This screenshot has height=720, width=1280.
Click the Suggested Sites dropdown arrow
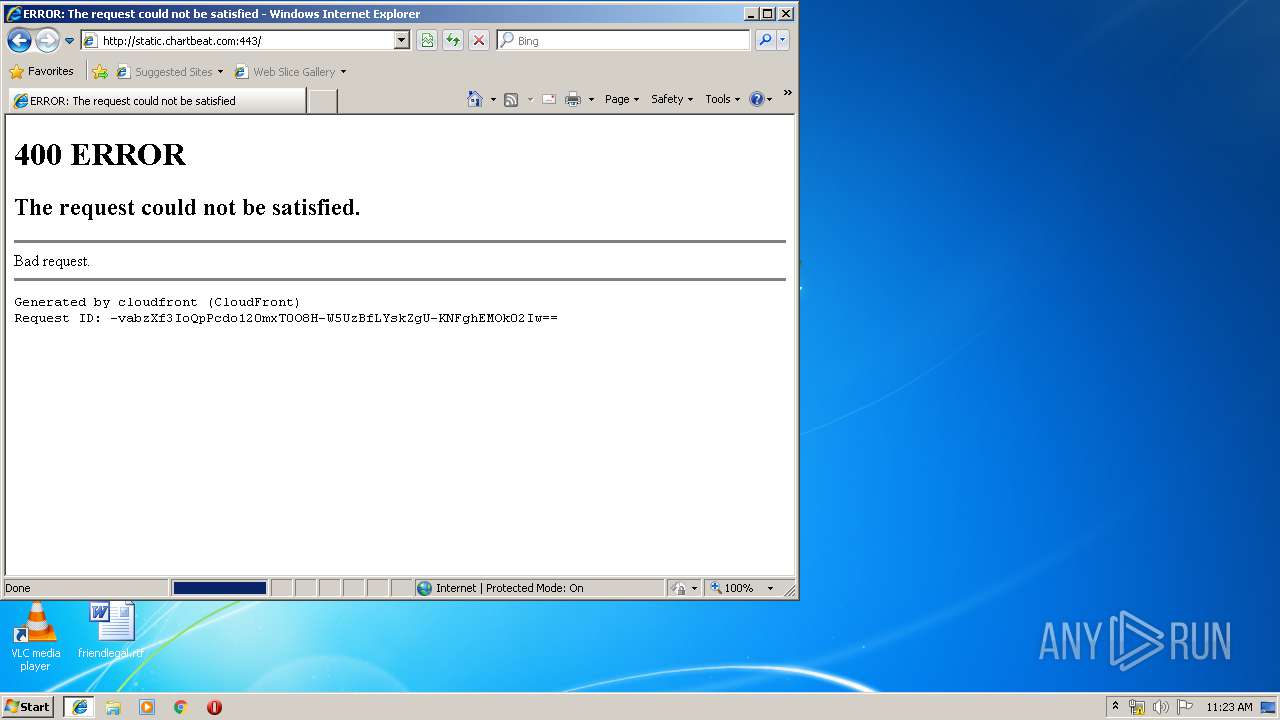click(x=220, y=72)
